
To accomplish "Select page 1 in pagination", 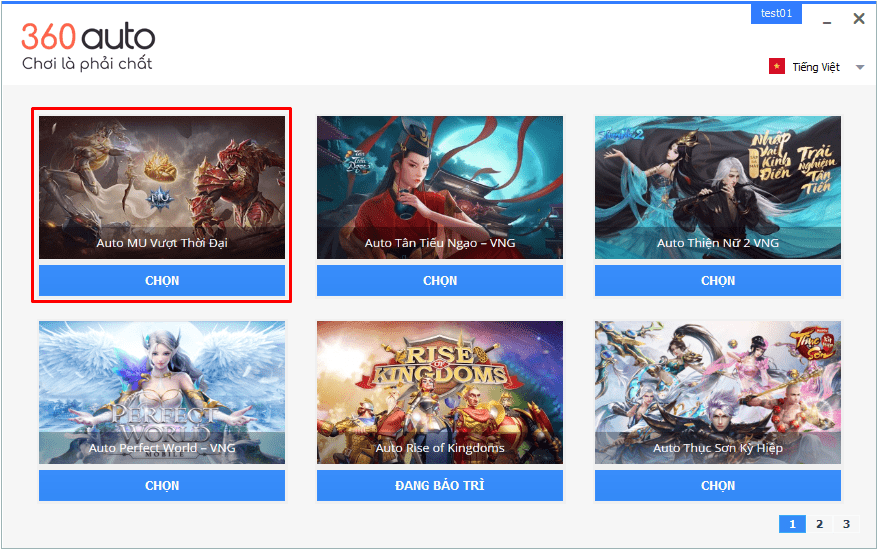I will 792,524.
